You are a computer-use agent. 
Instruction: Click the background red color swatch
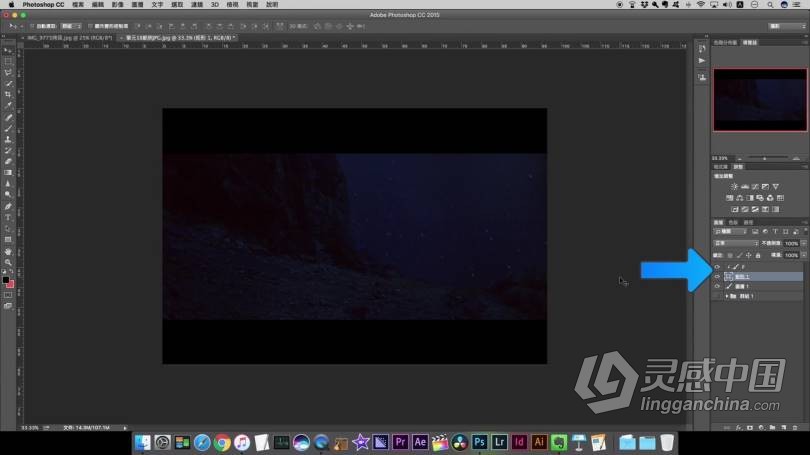tap(11, 285)
